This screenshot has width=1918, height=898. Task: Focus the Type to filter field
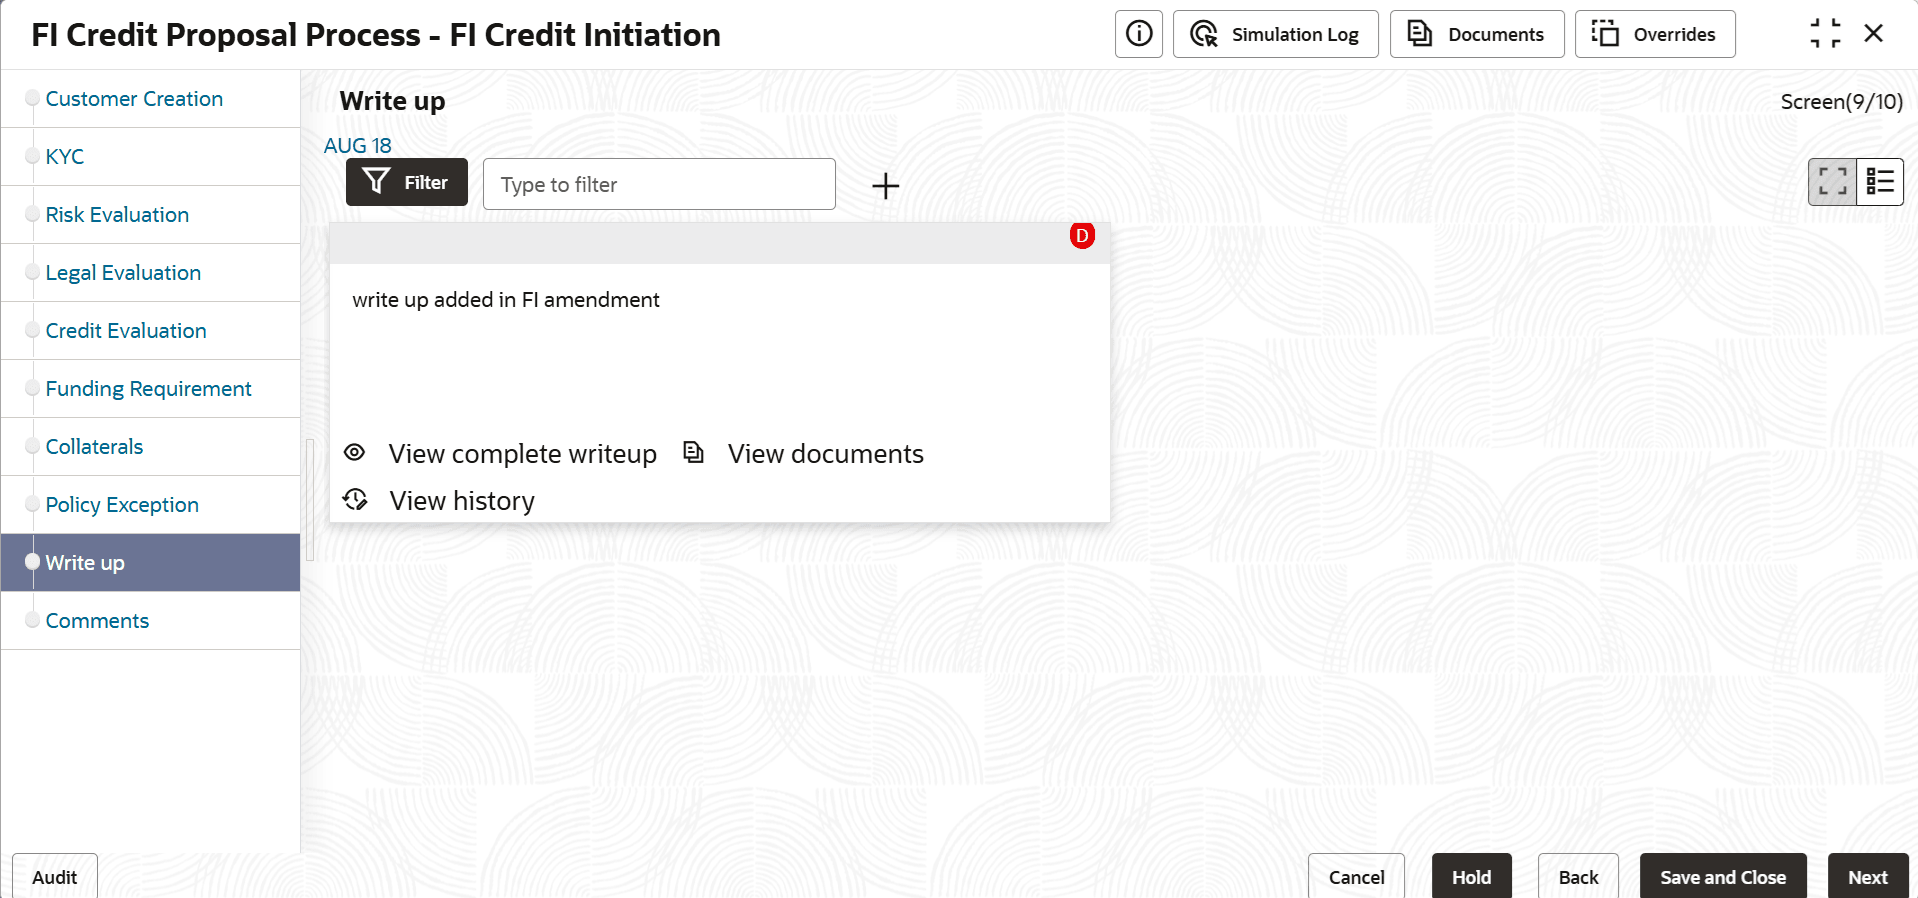(659, 184)
